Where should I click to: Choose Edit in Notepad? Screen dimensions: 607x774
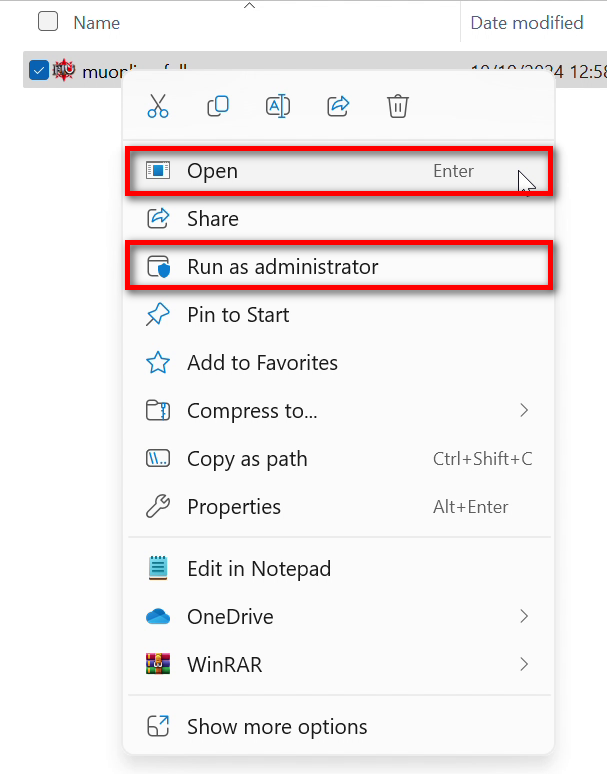pos(258,569)
